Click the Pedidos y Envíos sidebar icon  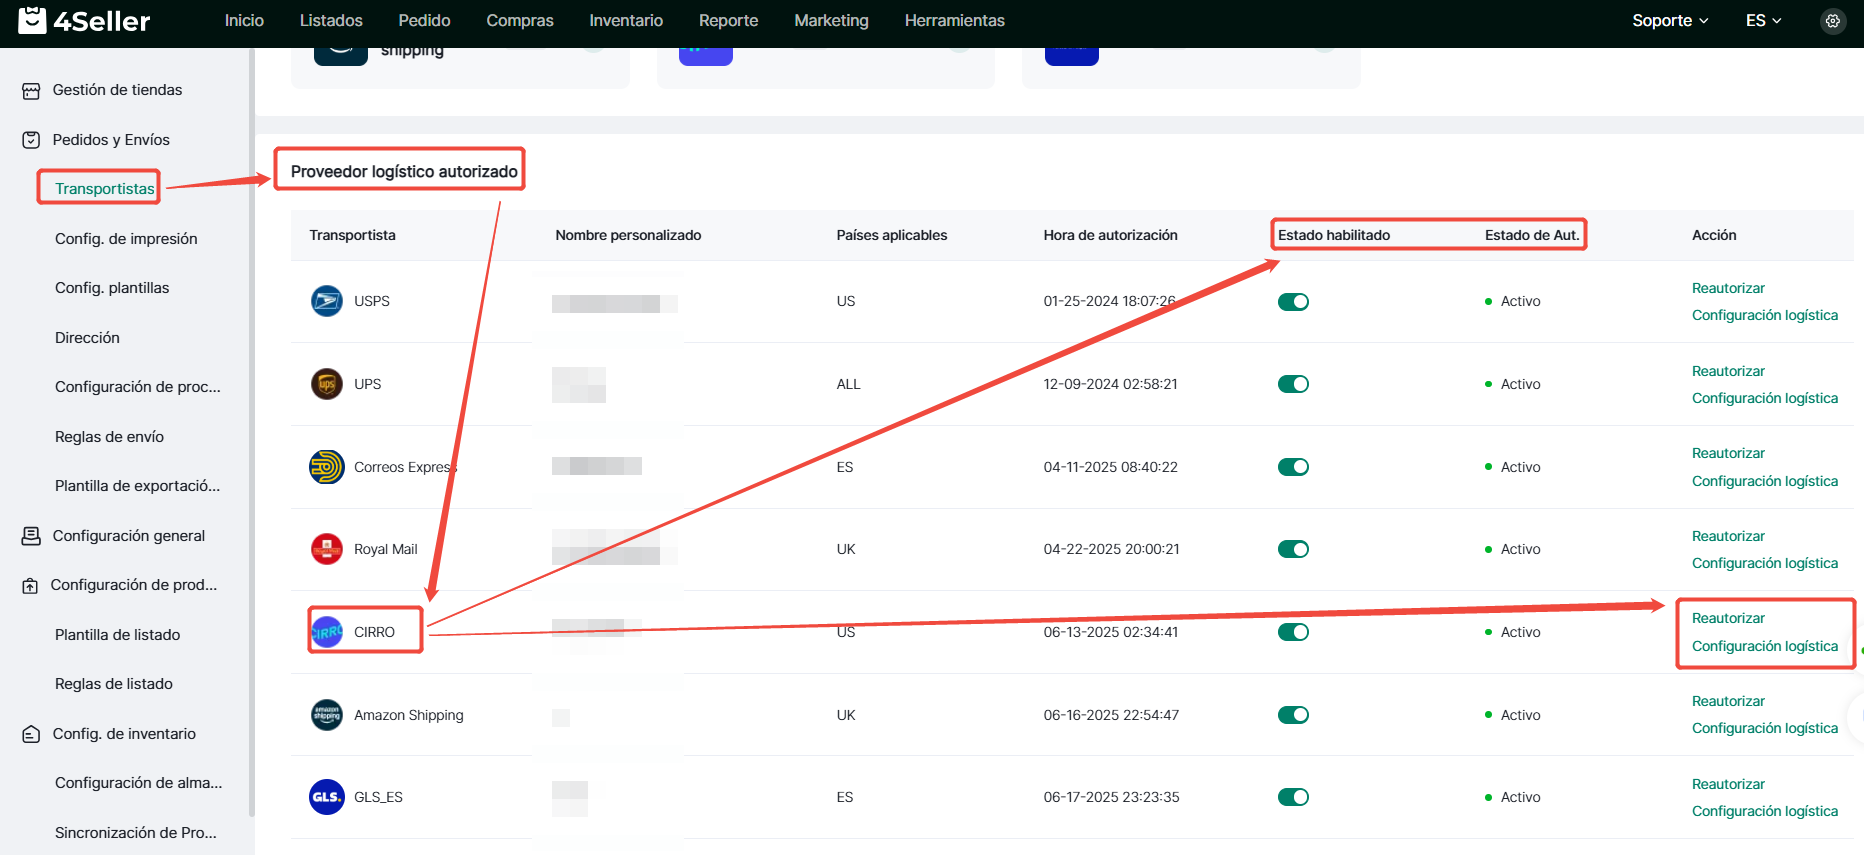pos(31,140)
